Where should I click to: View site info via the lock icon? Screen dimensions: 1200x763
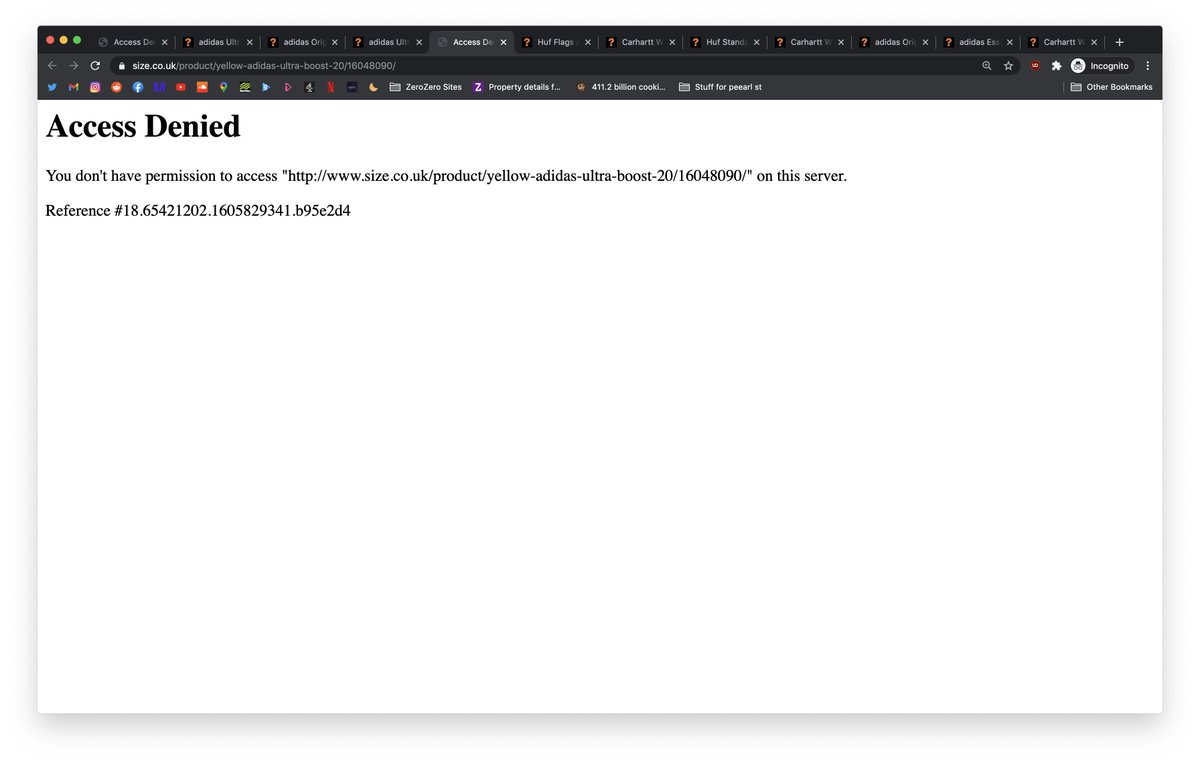point(122,65)
